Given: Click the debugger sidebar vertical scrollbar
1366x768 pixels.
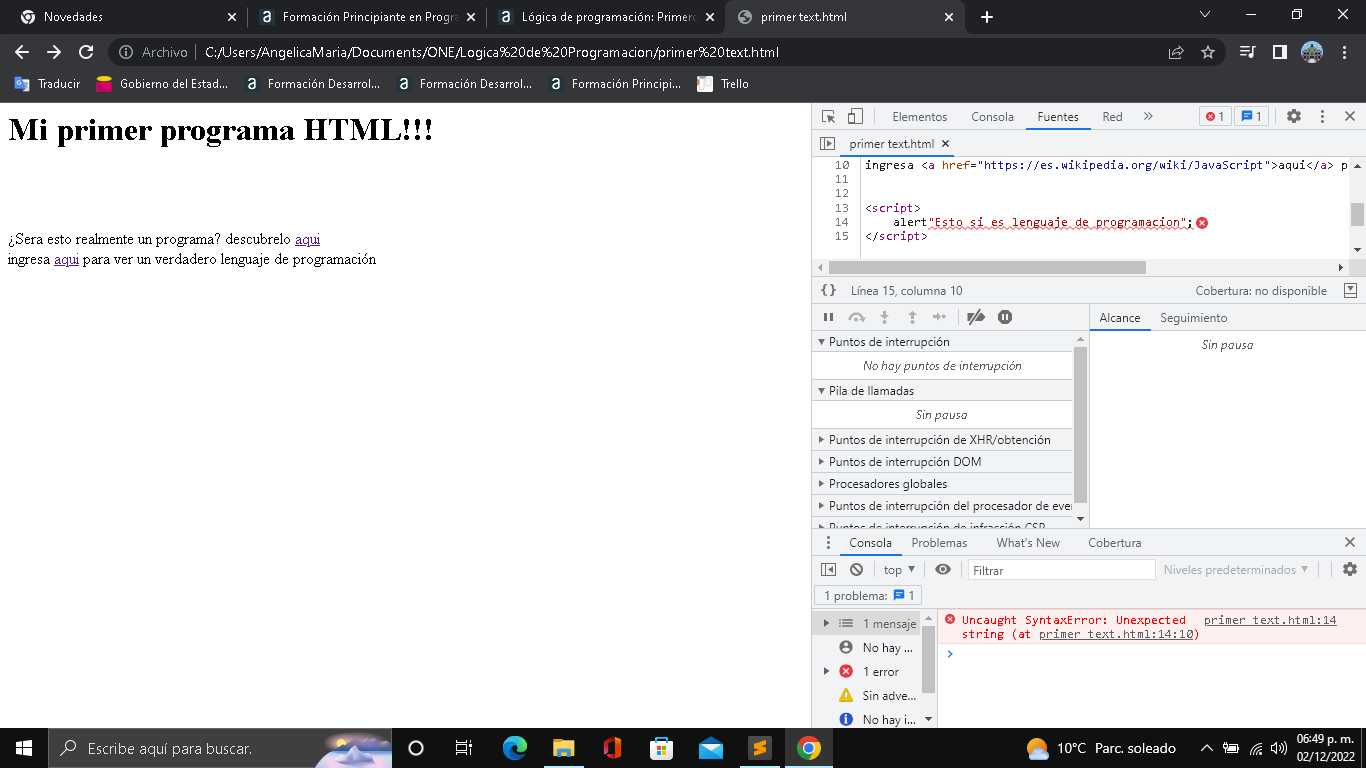Looking at the screenshot, I should click(x=1080, y=424).
